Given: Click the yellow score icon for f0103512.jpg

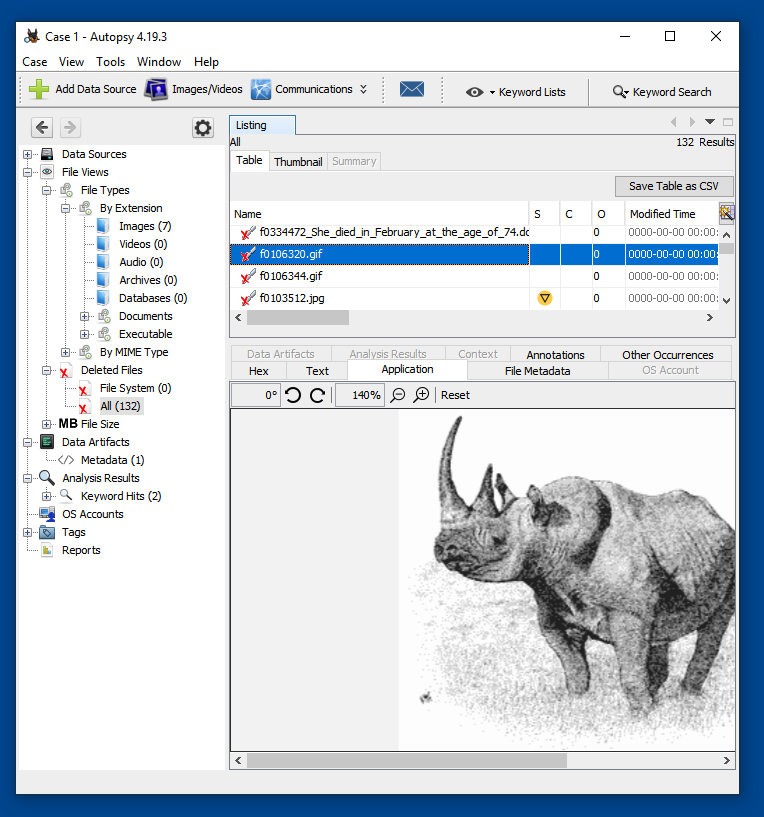Looking at the screenshot, I should click(x=545, y=299).
